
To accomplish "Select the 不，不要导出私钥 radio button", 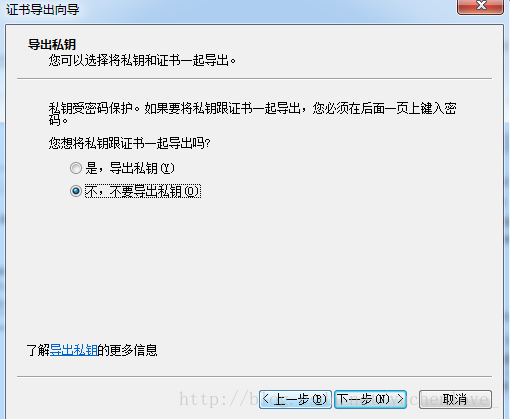I will coord(76,191).
